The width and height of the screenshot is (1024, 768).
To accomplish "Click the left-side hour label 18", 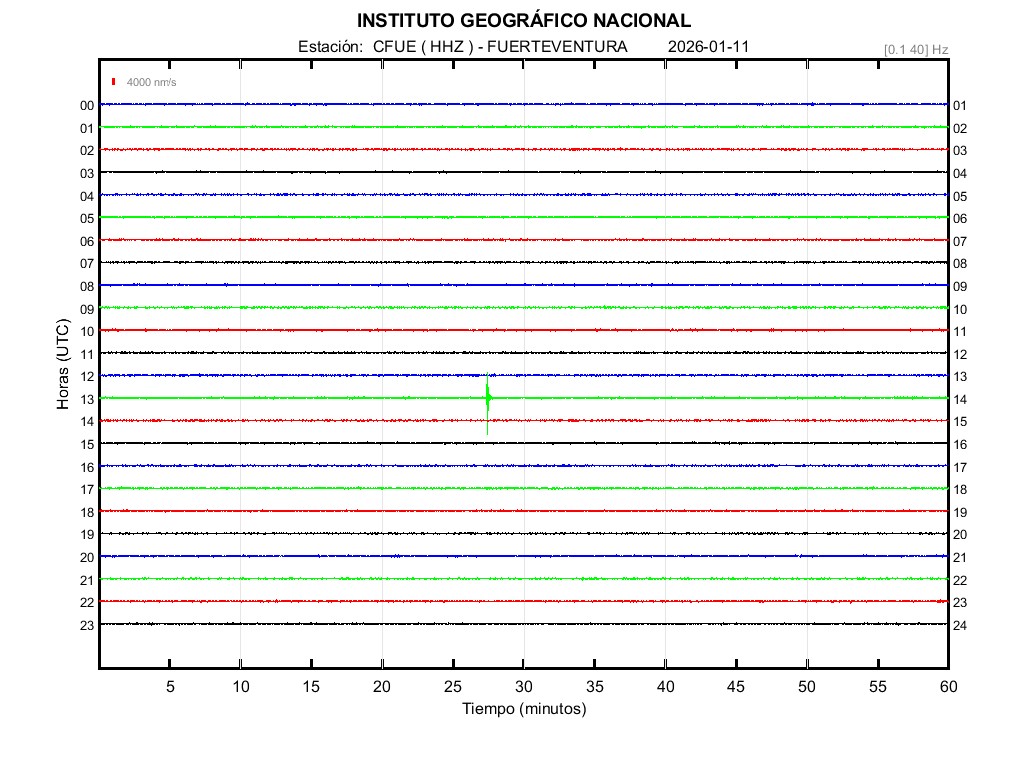I will coord(87,512).
